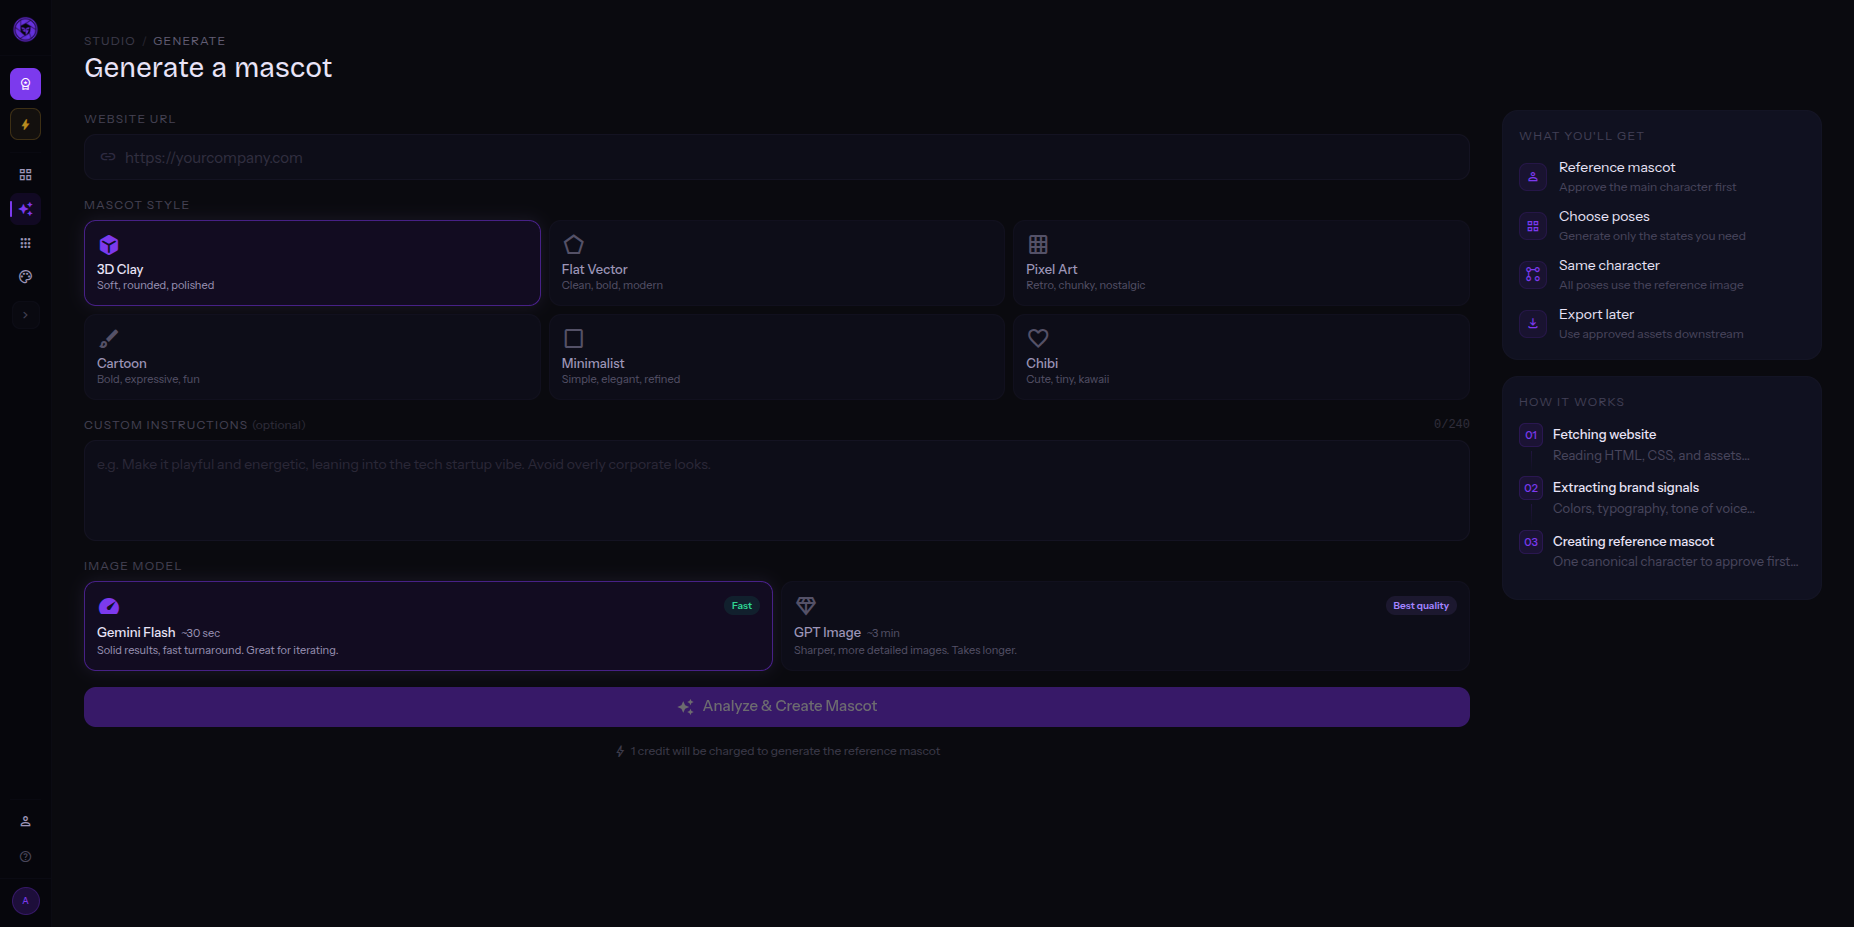Click the GPT Image diamond icon

click(x=805, y=606)
